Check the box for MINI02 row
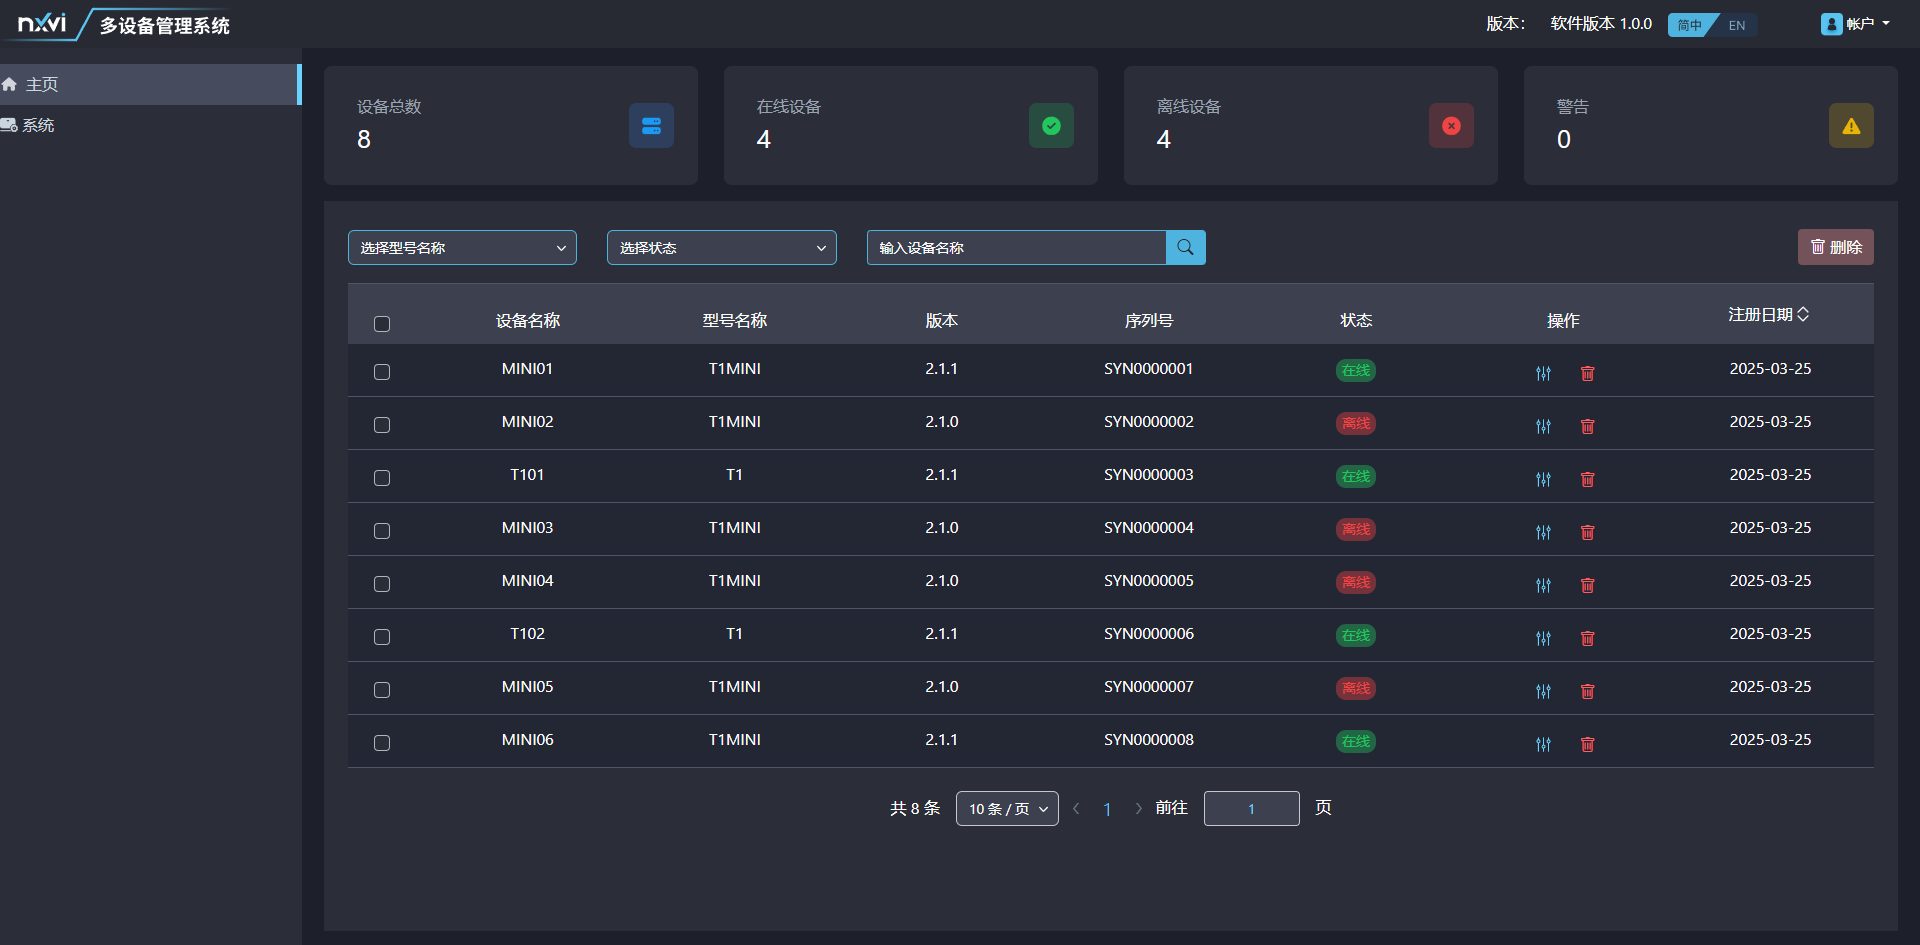Image resolution: width=1920 pixels, height=945 pixels. click(382, 425)
